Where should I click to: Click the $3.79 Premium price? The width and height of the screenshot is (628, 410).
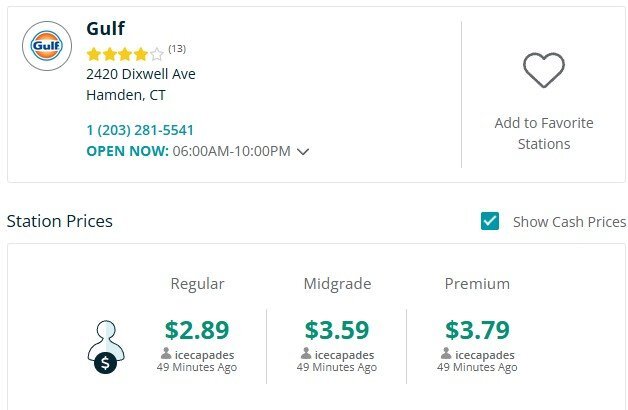477,329
